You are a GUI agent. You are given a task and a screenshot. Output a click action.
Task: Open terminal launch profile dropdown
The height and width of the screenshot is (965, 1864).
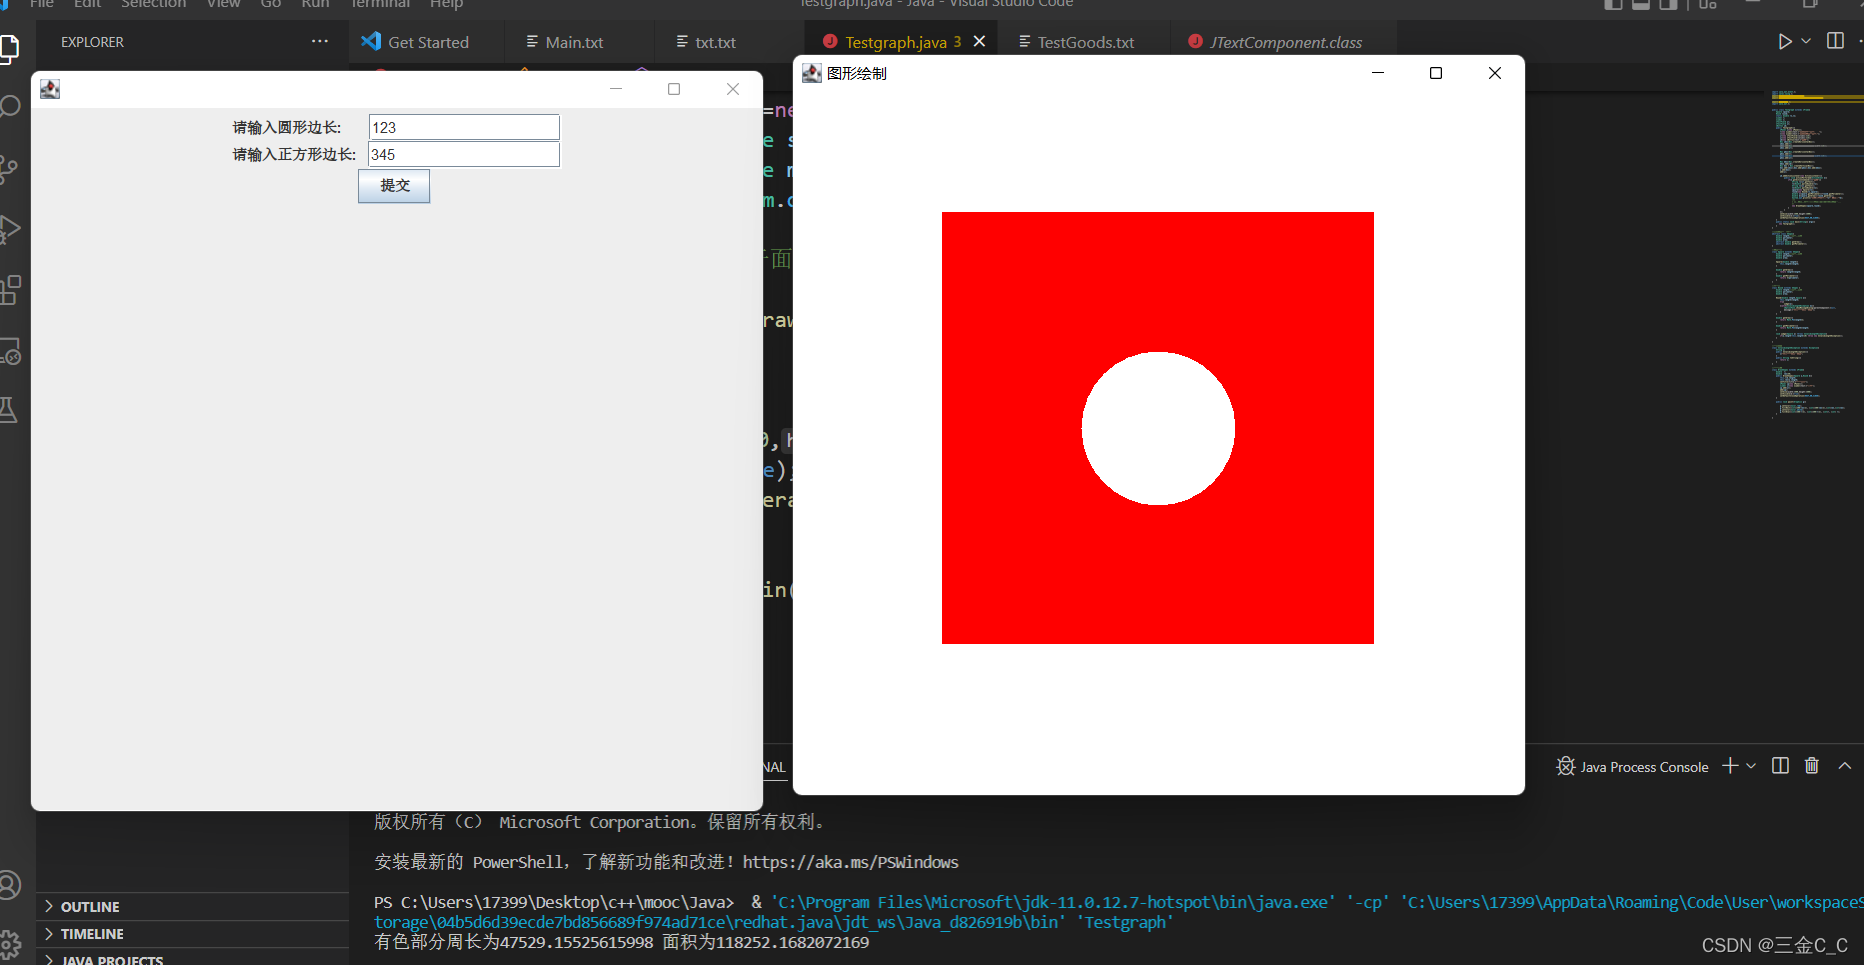[x=1751, y=766]
